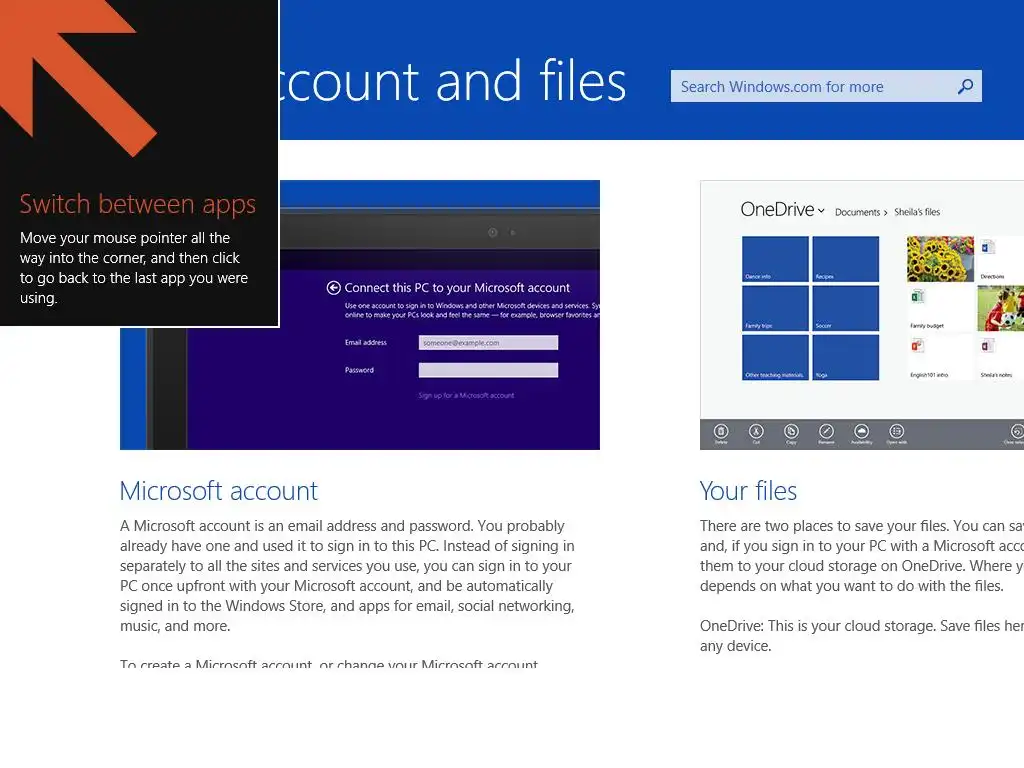Click the Clear selection icon in app bar

[x=1017, y=431]
